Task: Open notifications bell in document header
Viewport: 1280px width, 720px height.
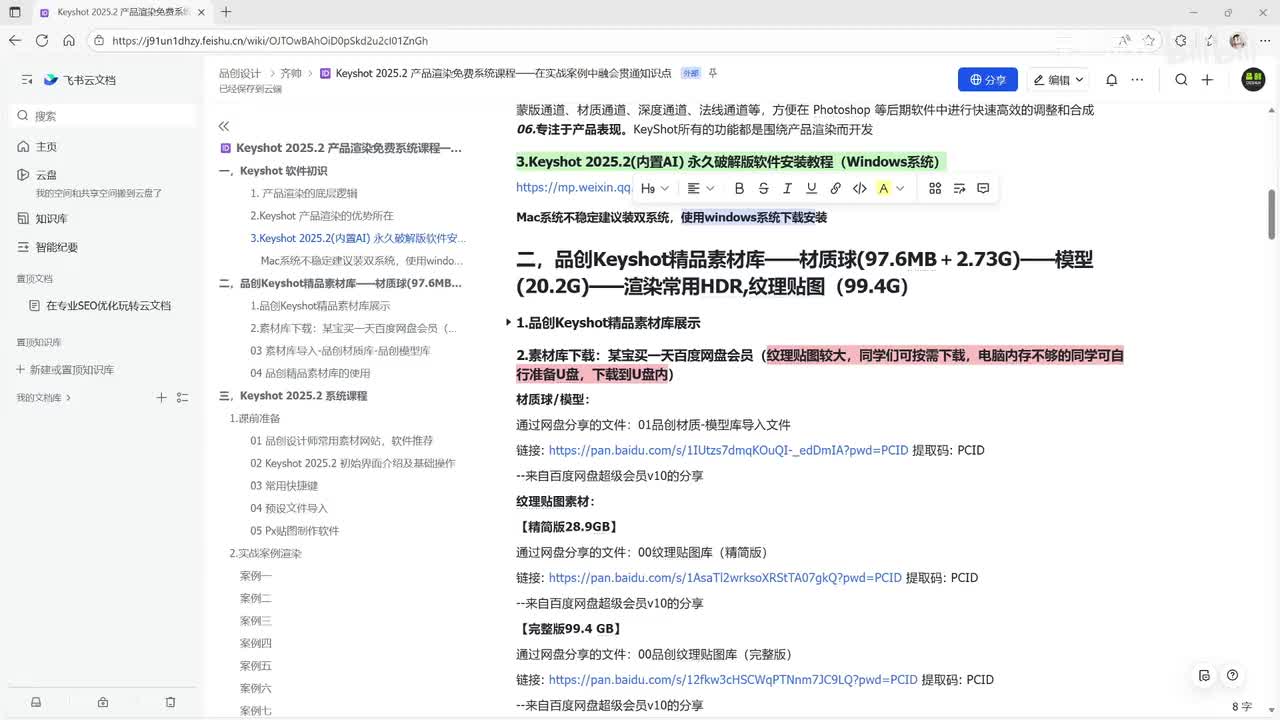Action: click(x=1111, y=80)
